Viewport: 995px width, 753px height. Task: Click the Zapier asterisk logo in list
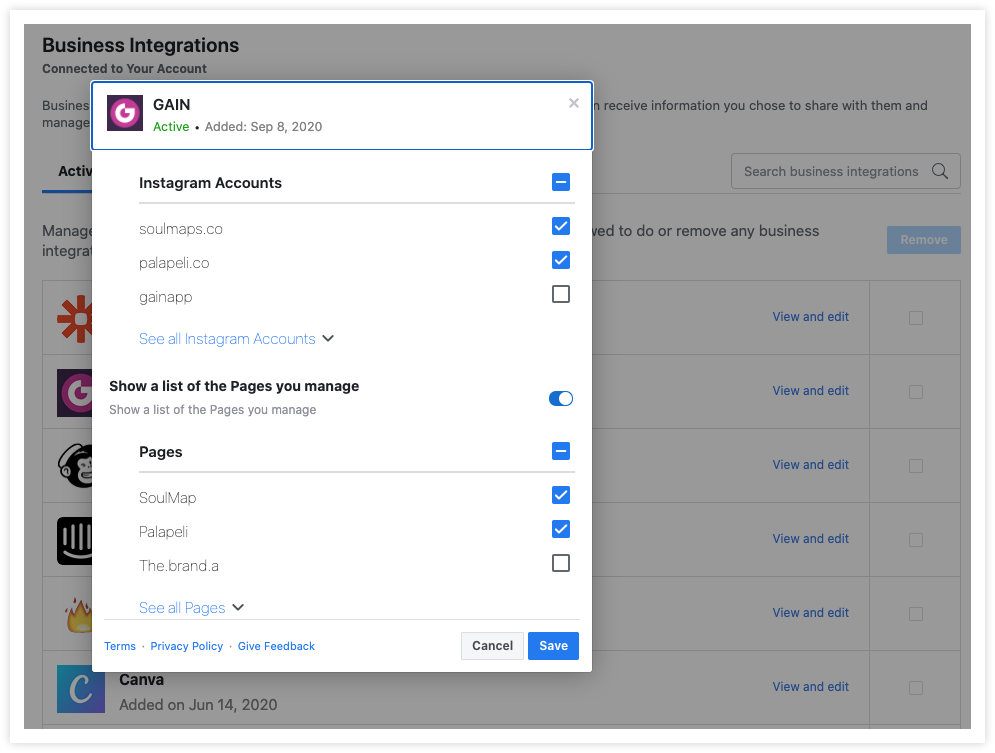pos(75,318)
